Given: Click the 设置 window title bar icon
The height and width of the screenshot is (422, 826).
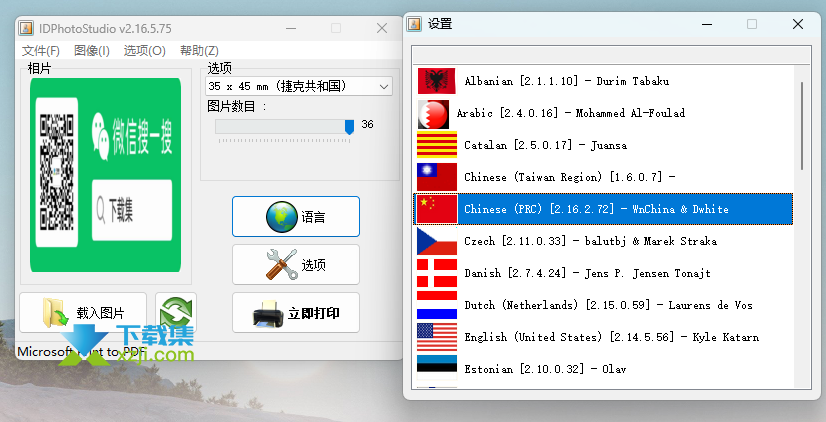Looking at the screenshot, I should coord(414,24).
